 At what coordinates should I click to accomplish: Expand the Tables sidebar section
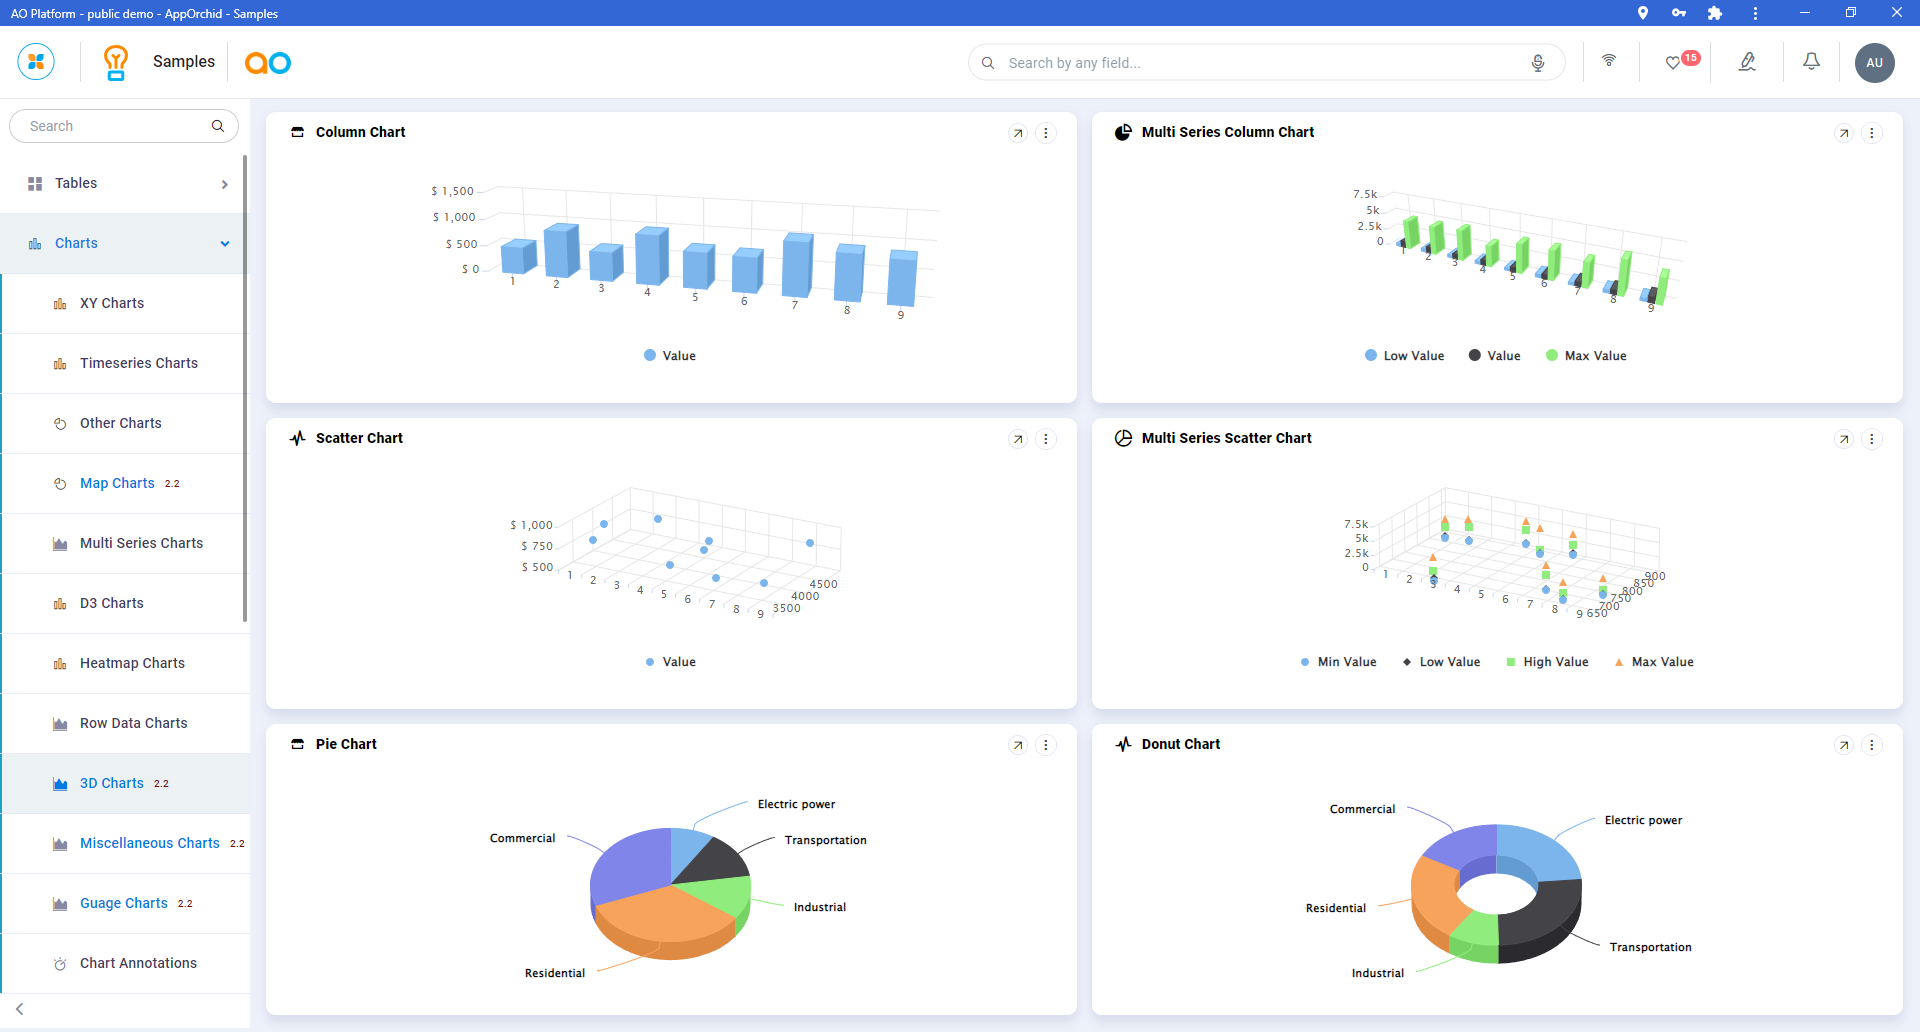tap(125, 184)
